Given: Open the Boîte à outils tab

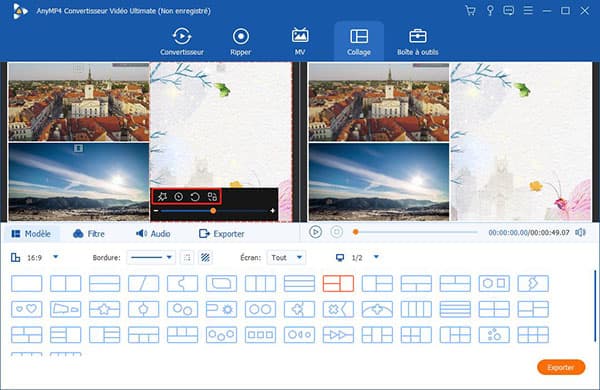Looking at the screenshot, I should pos(417,41).
